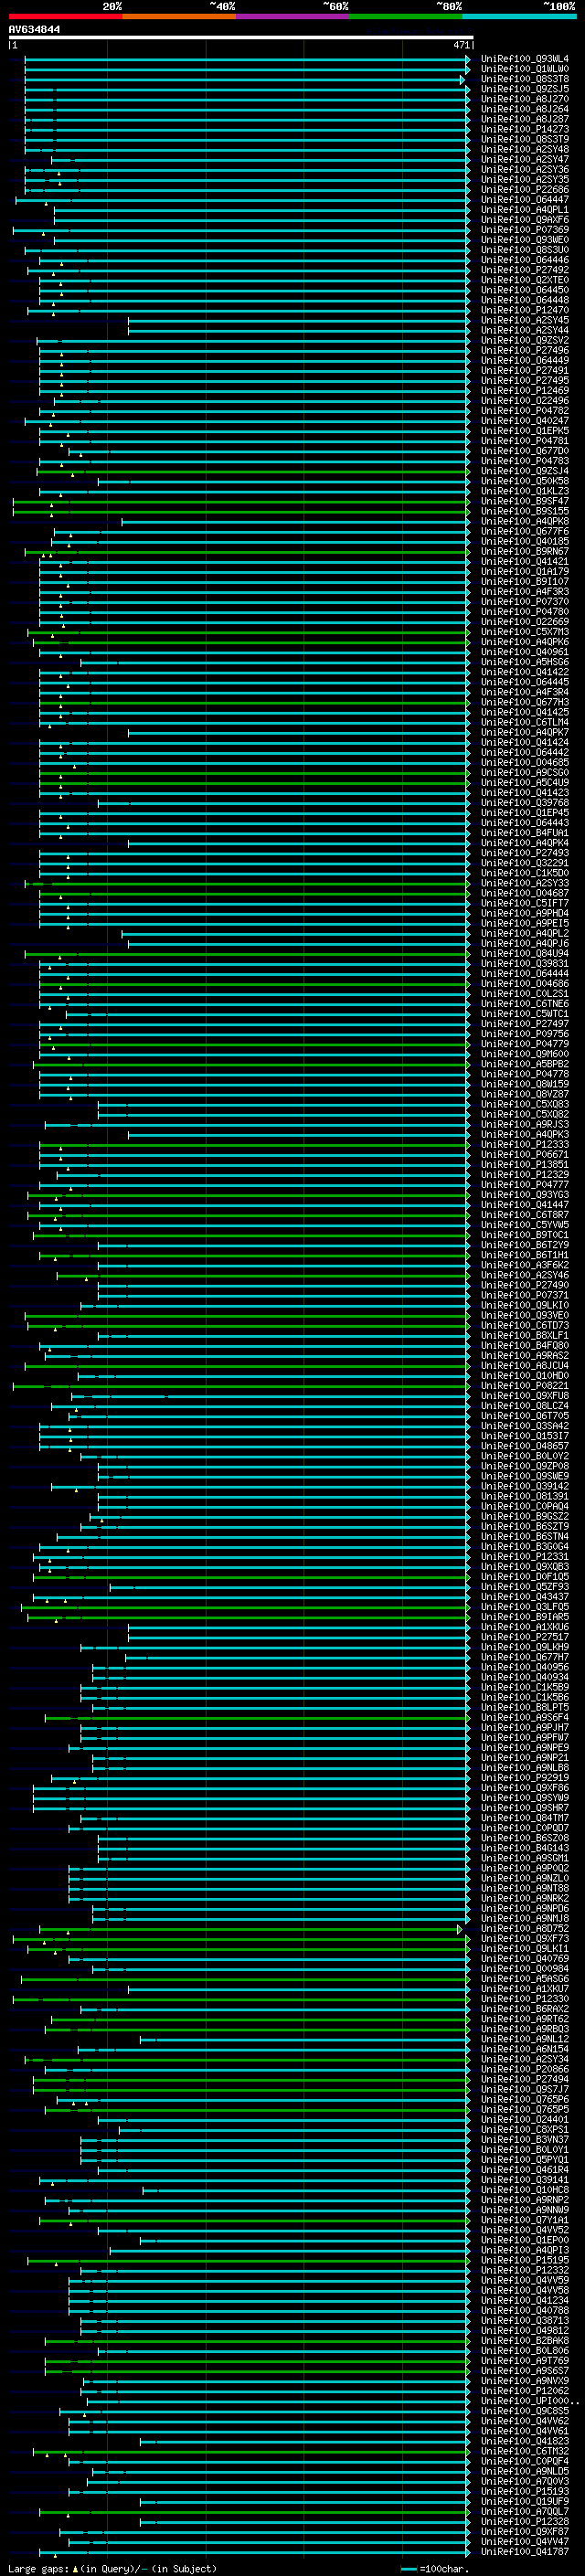The height and width of the screenshot is (2576, 585).
Task: Select label UniRef100_P06671
Action: 524,1155
